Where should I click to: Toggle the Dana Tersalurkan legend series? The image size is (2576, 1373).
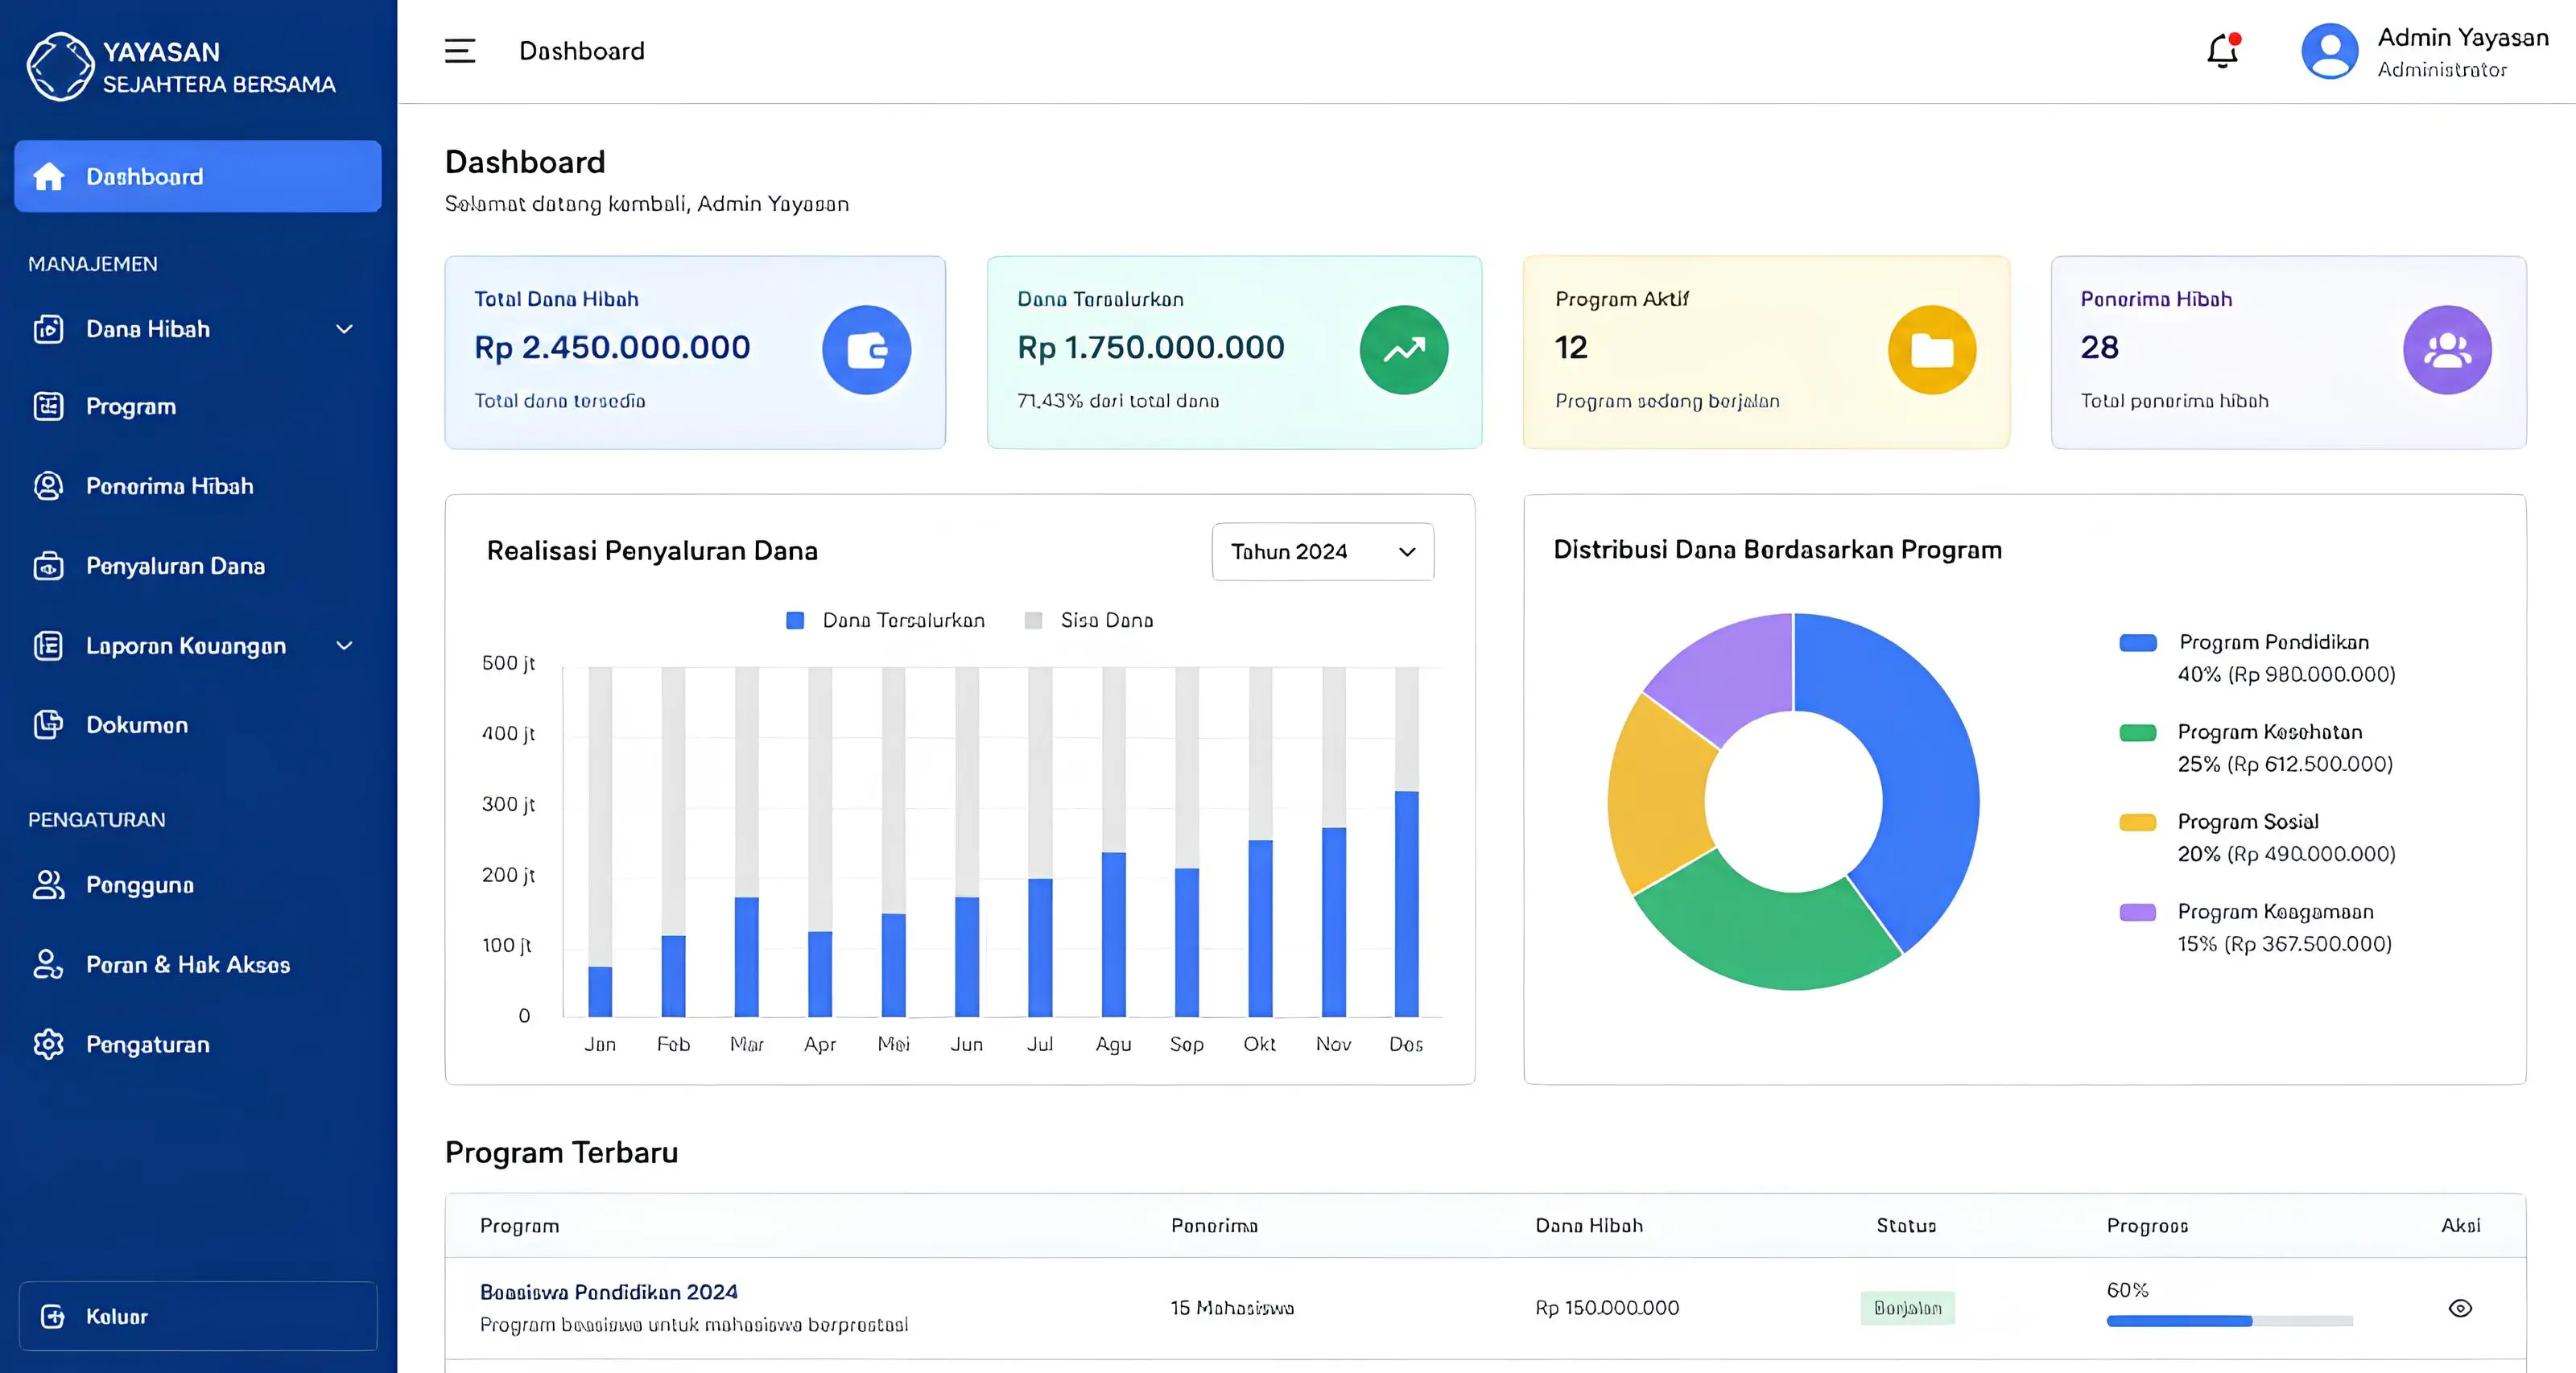coord(885,620)
